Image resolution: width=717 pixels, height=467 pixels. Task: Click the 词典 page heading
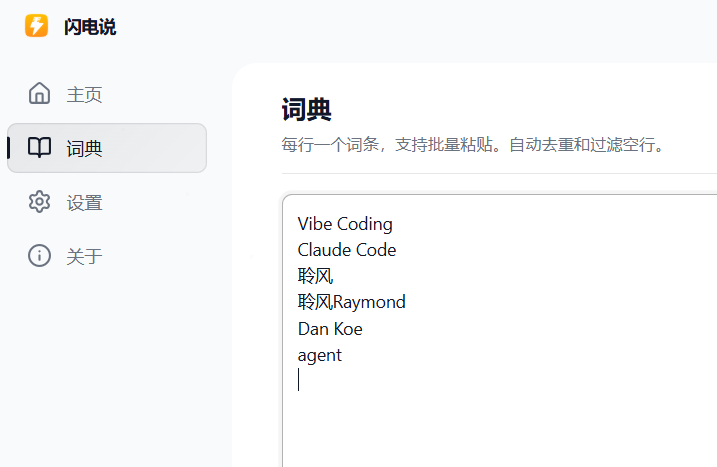(307, 109)
